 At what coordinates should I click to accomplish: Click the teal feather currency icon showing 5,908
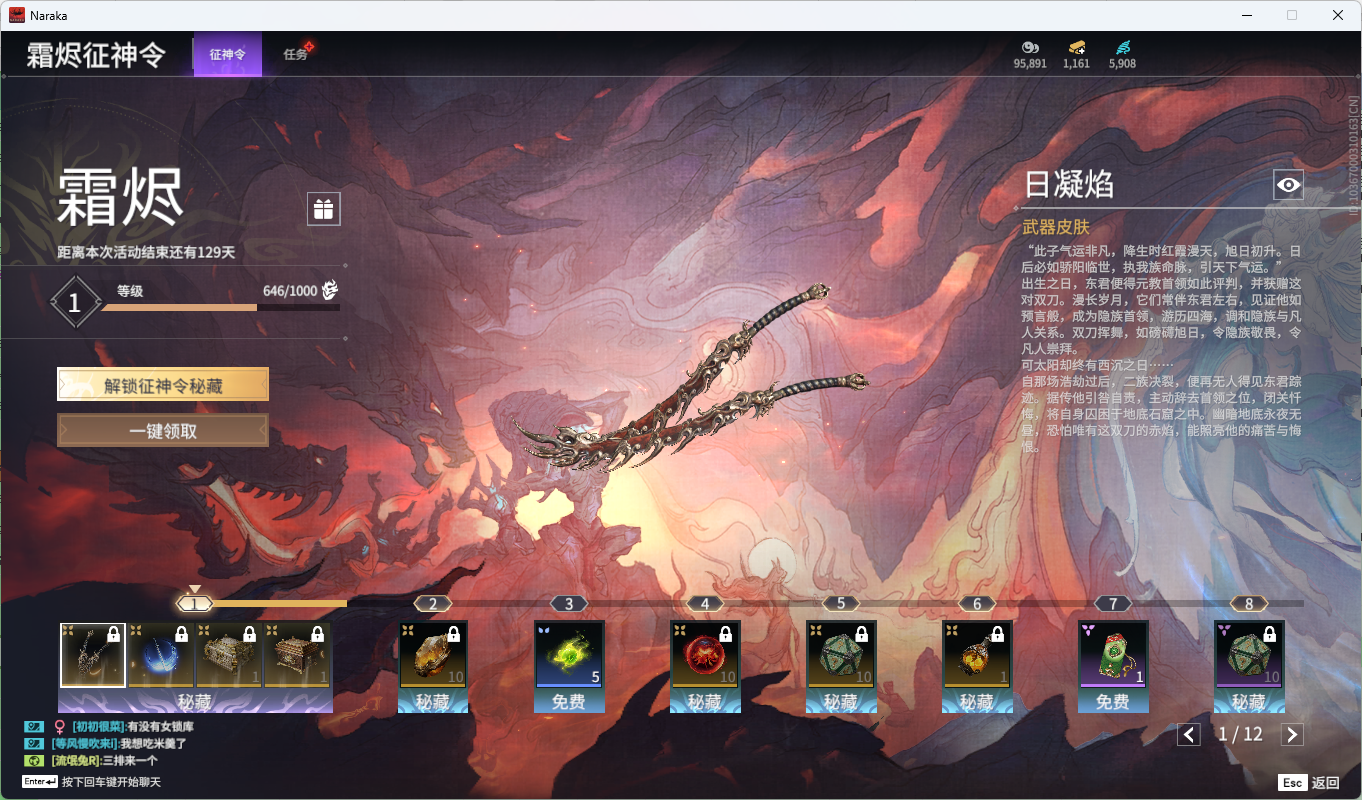(x=1122, y=47)
